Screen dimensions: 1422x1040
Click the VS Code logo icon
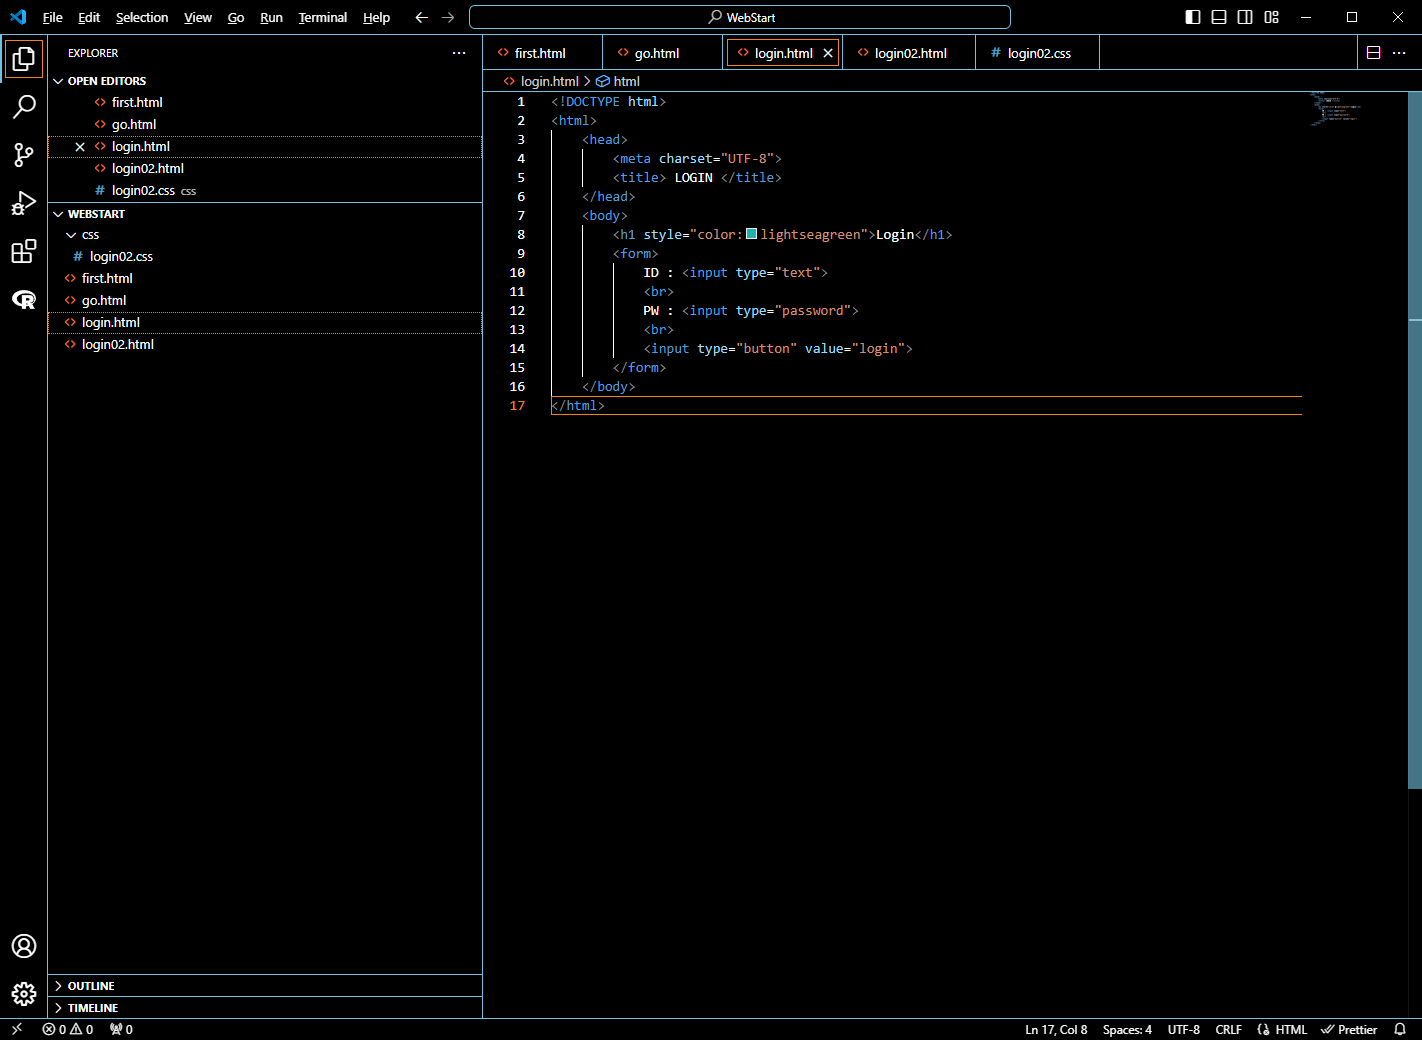click(18, 17)
